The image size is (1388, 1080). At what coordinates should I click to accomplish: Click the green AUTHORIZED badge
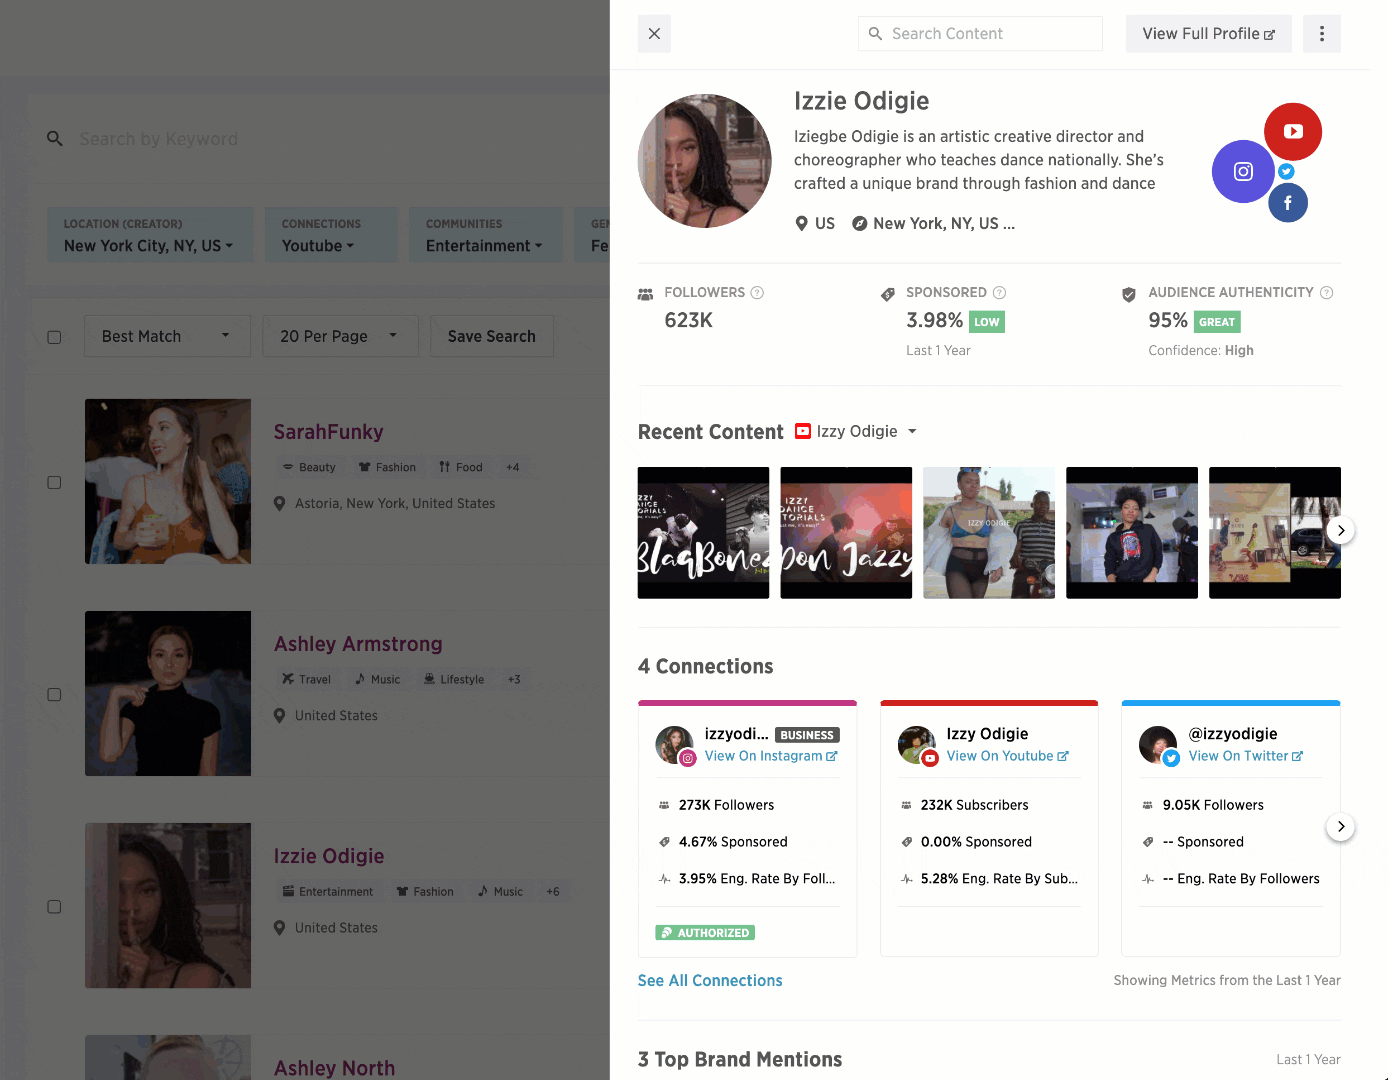(x=705, y=933)
